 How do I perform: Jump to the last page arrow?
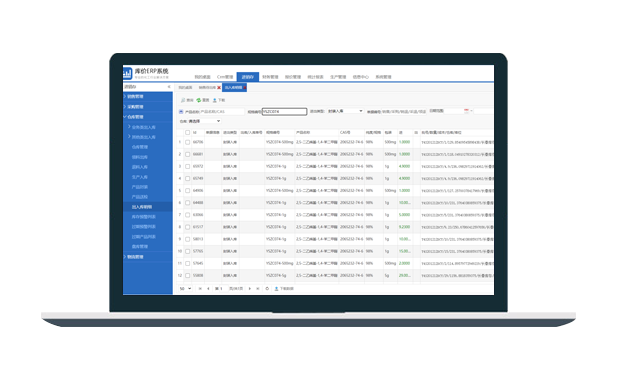point(258,289)
